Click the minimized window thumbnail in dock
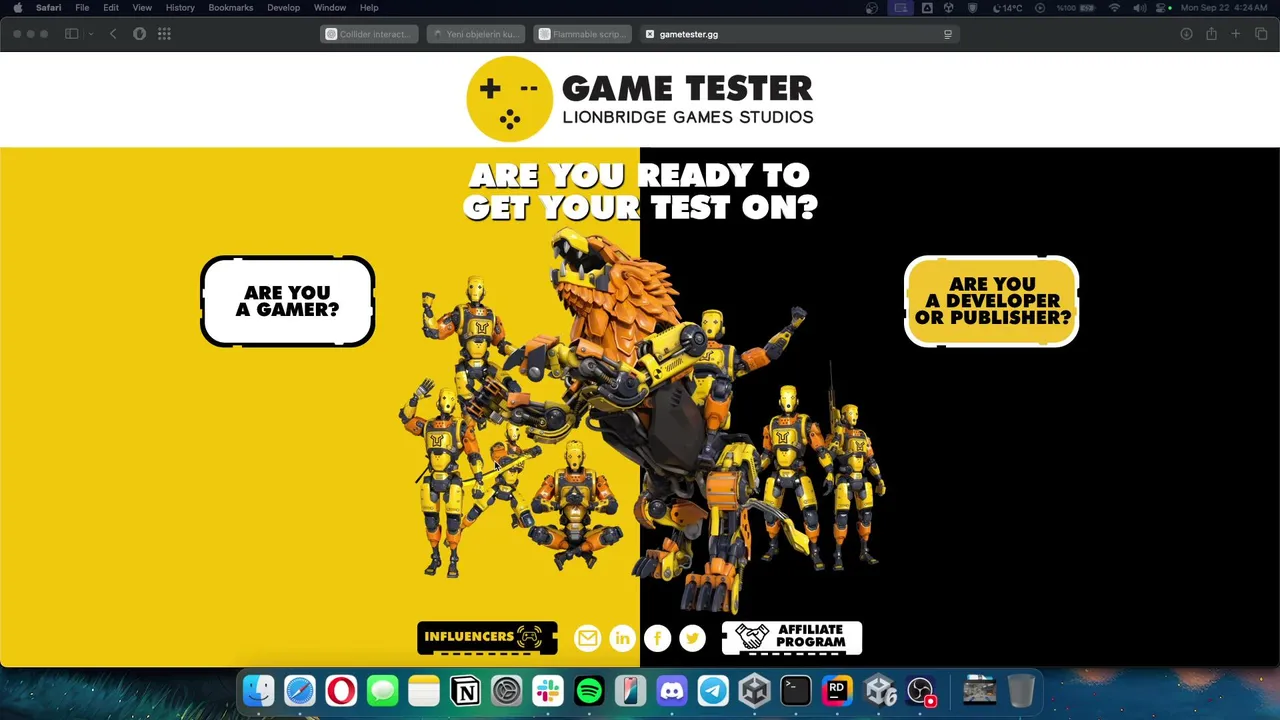This screenshot has width=1280, height=720. pos(979,691)
